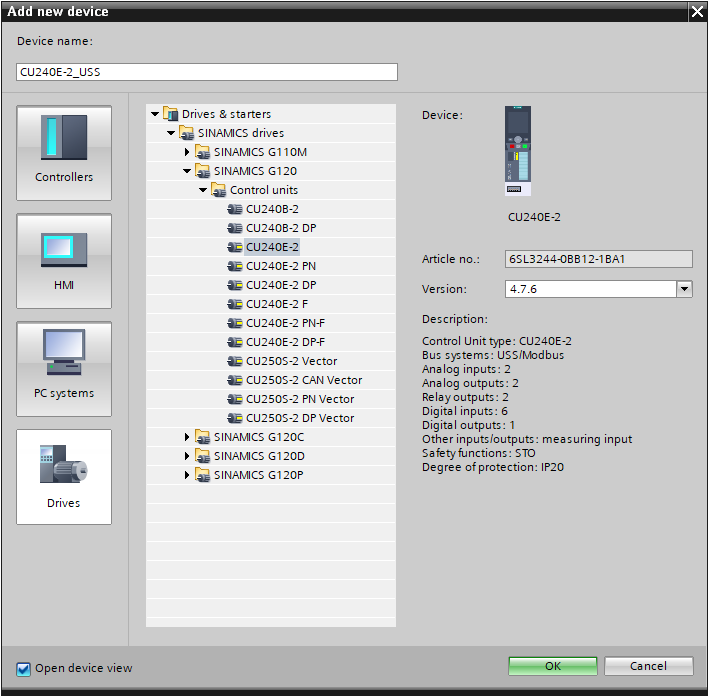Expand the SINAMICS G120D tree node
Image resolution: width=709 pixels, height=697 pixels.
pyautogui.click(x=187, y=456)
